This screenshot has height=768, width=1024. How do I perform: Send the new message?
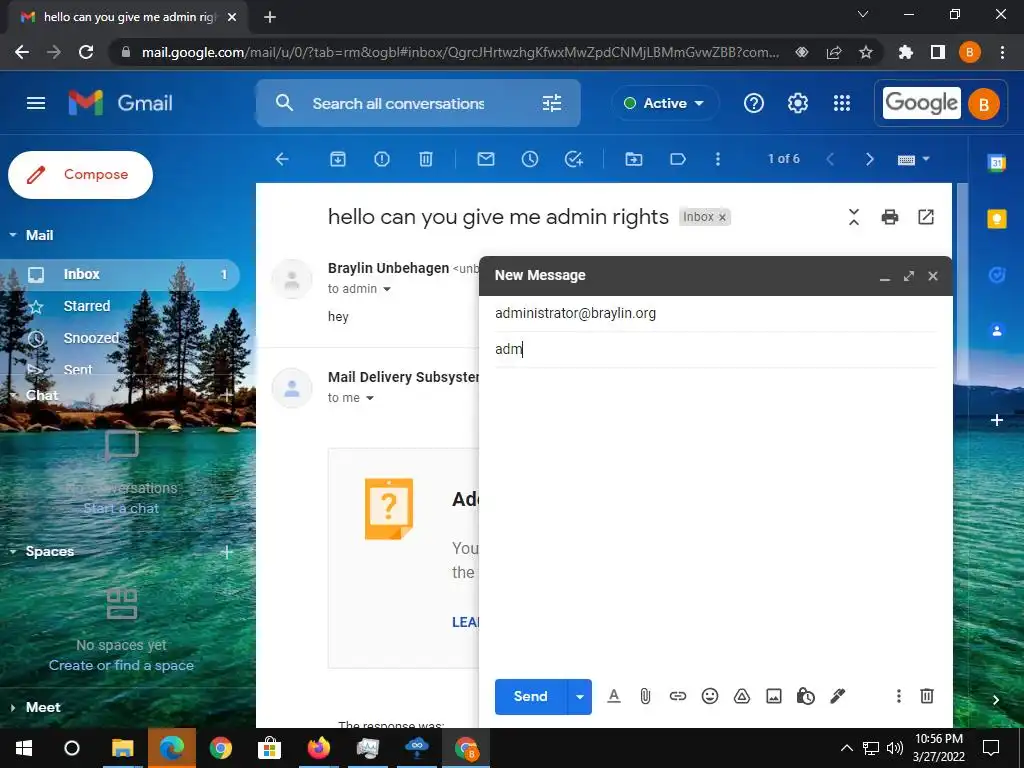point(530,696)
